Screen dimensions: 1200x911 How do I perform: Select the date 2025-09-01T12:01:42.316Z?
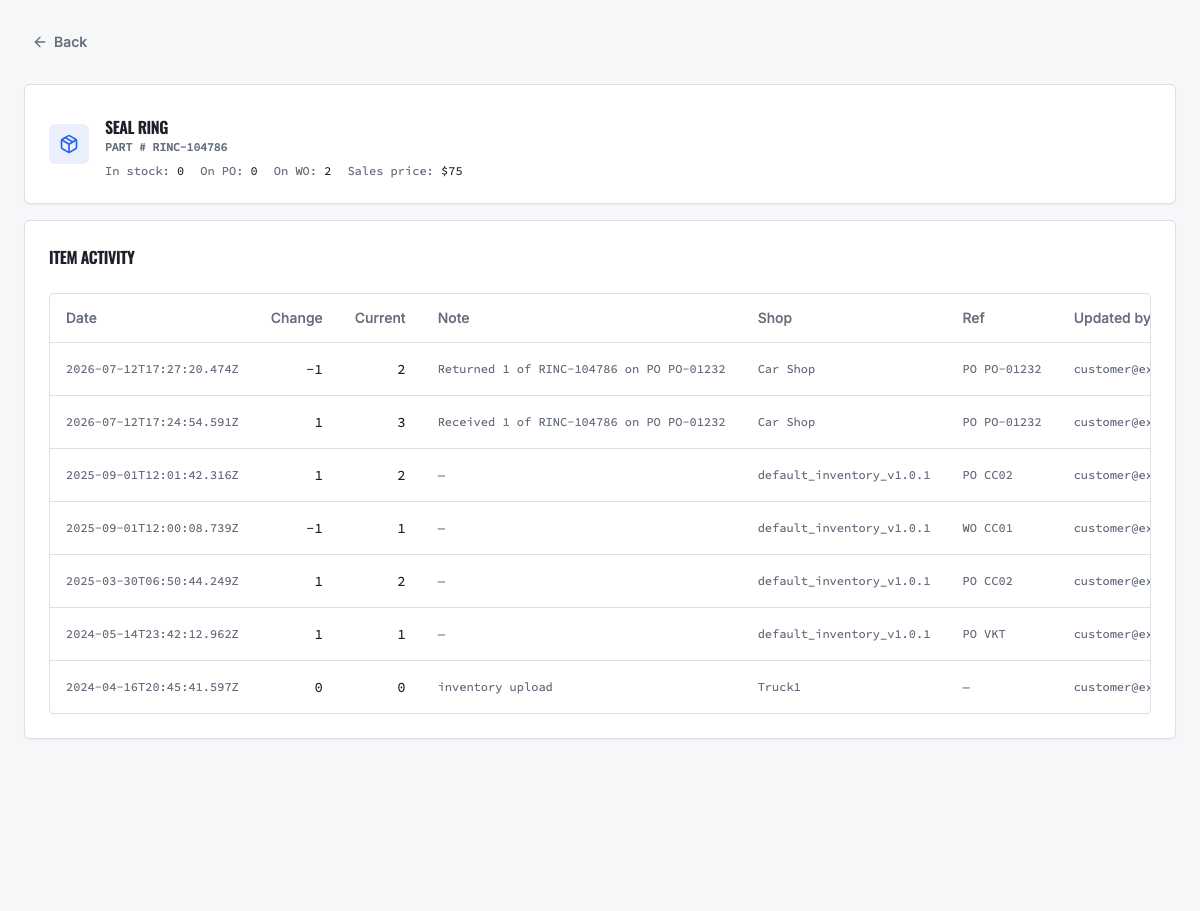[x=152, y=475]
